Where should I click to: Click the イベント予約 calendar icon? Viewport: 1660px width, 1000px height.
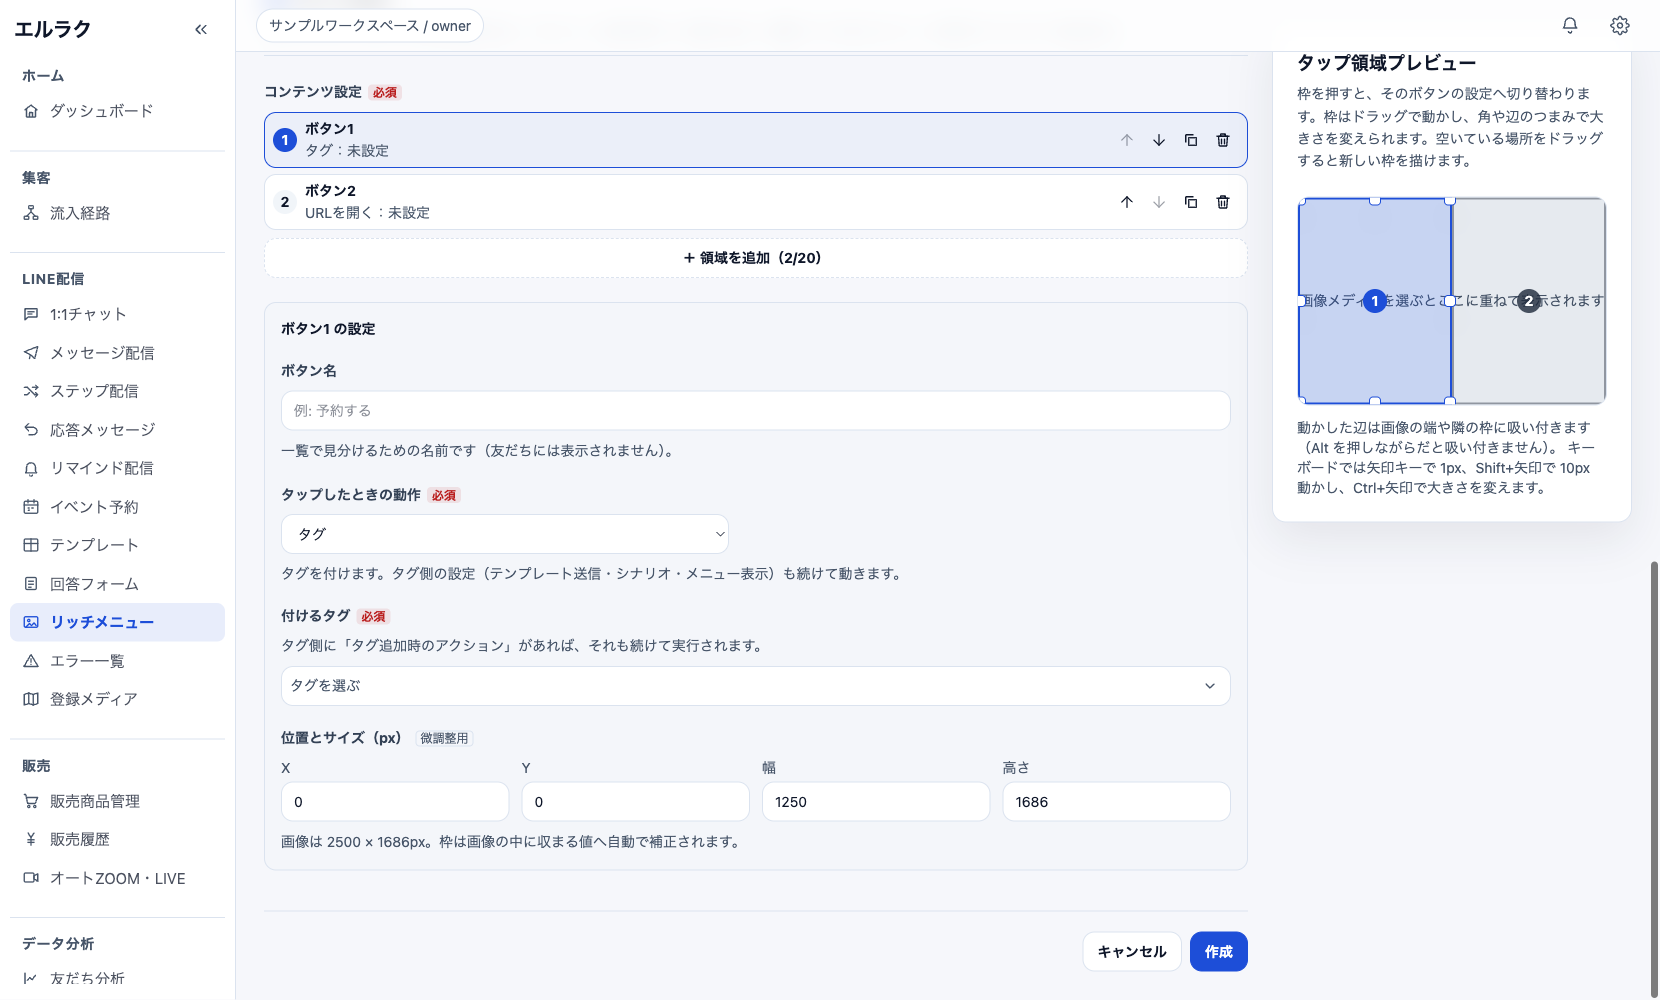tap(31, 507)
